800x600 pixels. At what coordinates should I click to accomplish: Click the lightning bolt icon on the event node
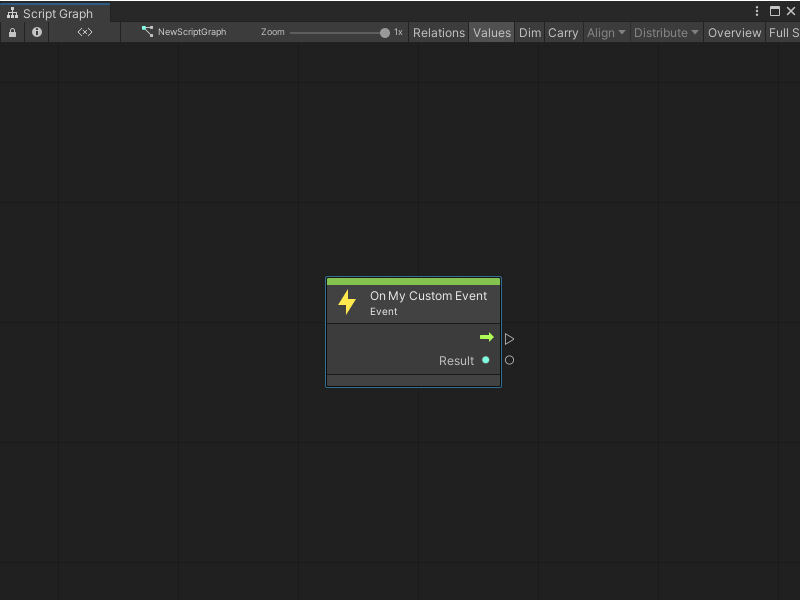(345, 302)
